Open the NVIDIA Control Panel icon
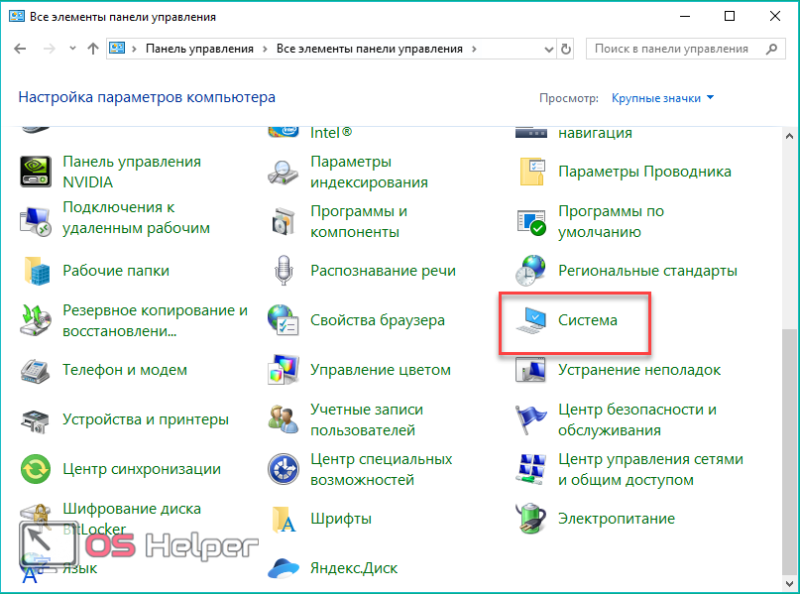800x594 pixels. pos(35,171)
